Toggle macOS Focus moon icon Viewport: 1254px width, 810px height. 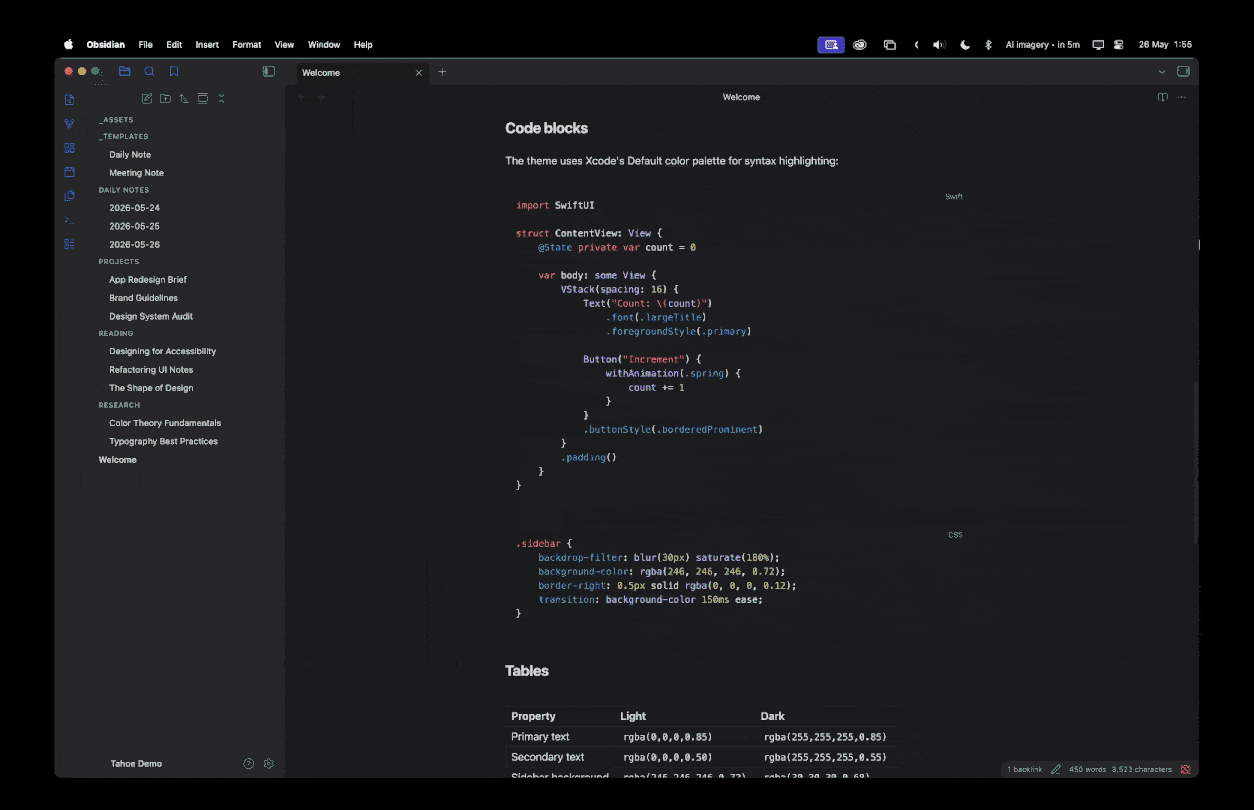(965, 45)
